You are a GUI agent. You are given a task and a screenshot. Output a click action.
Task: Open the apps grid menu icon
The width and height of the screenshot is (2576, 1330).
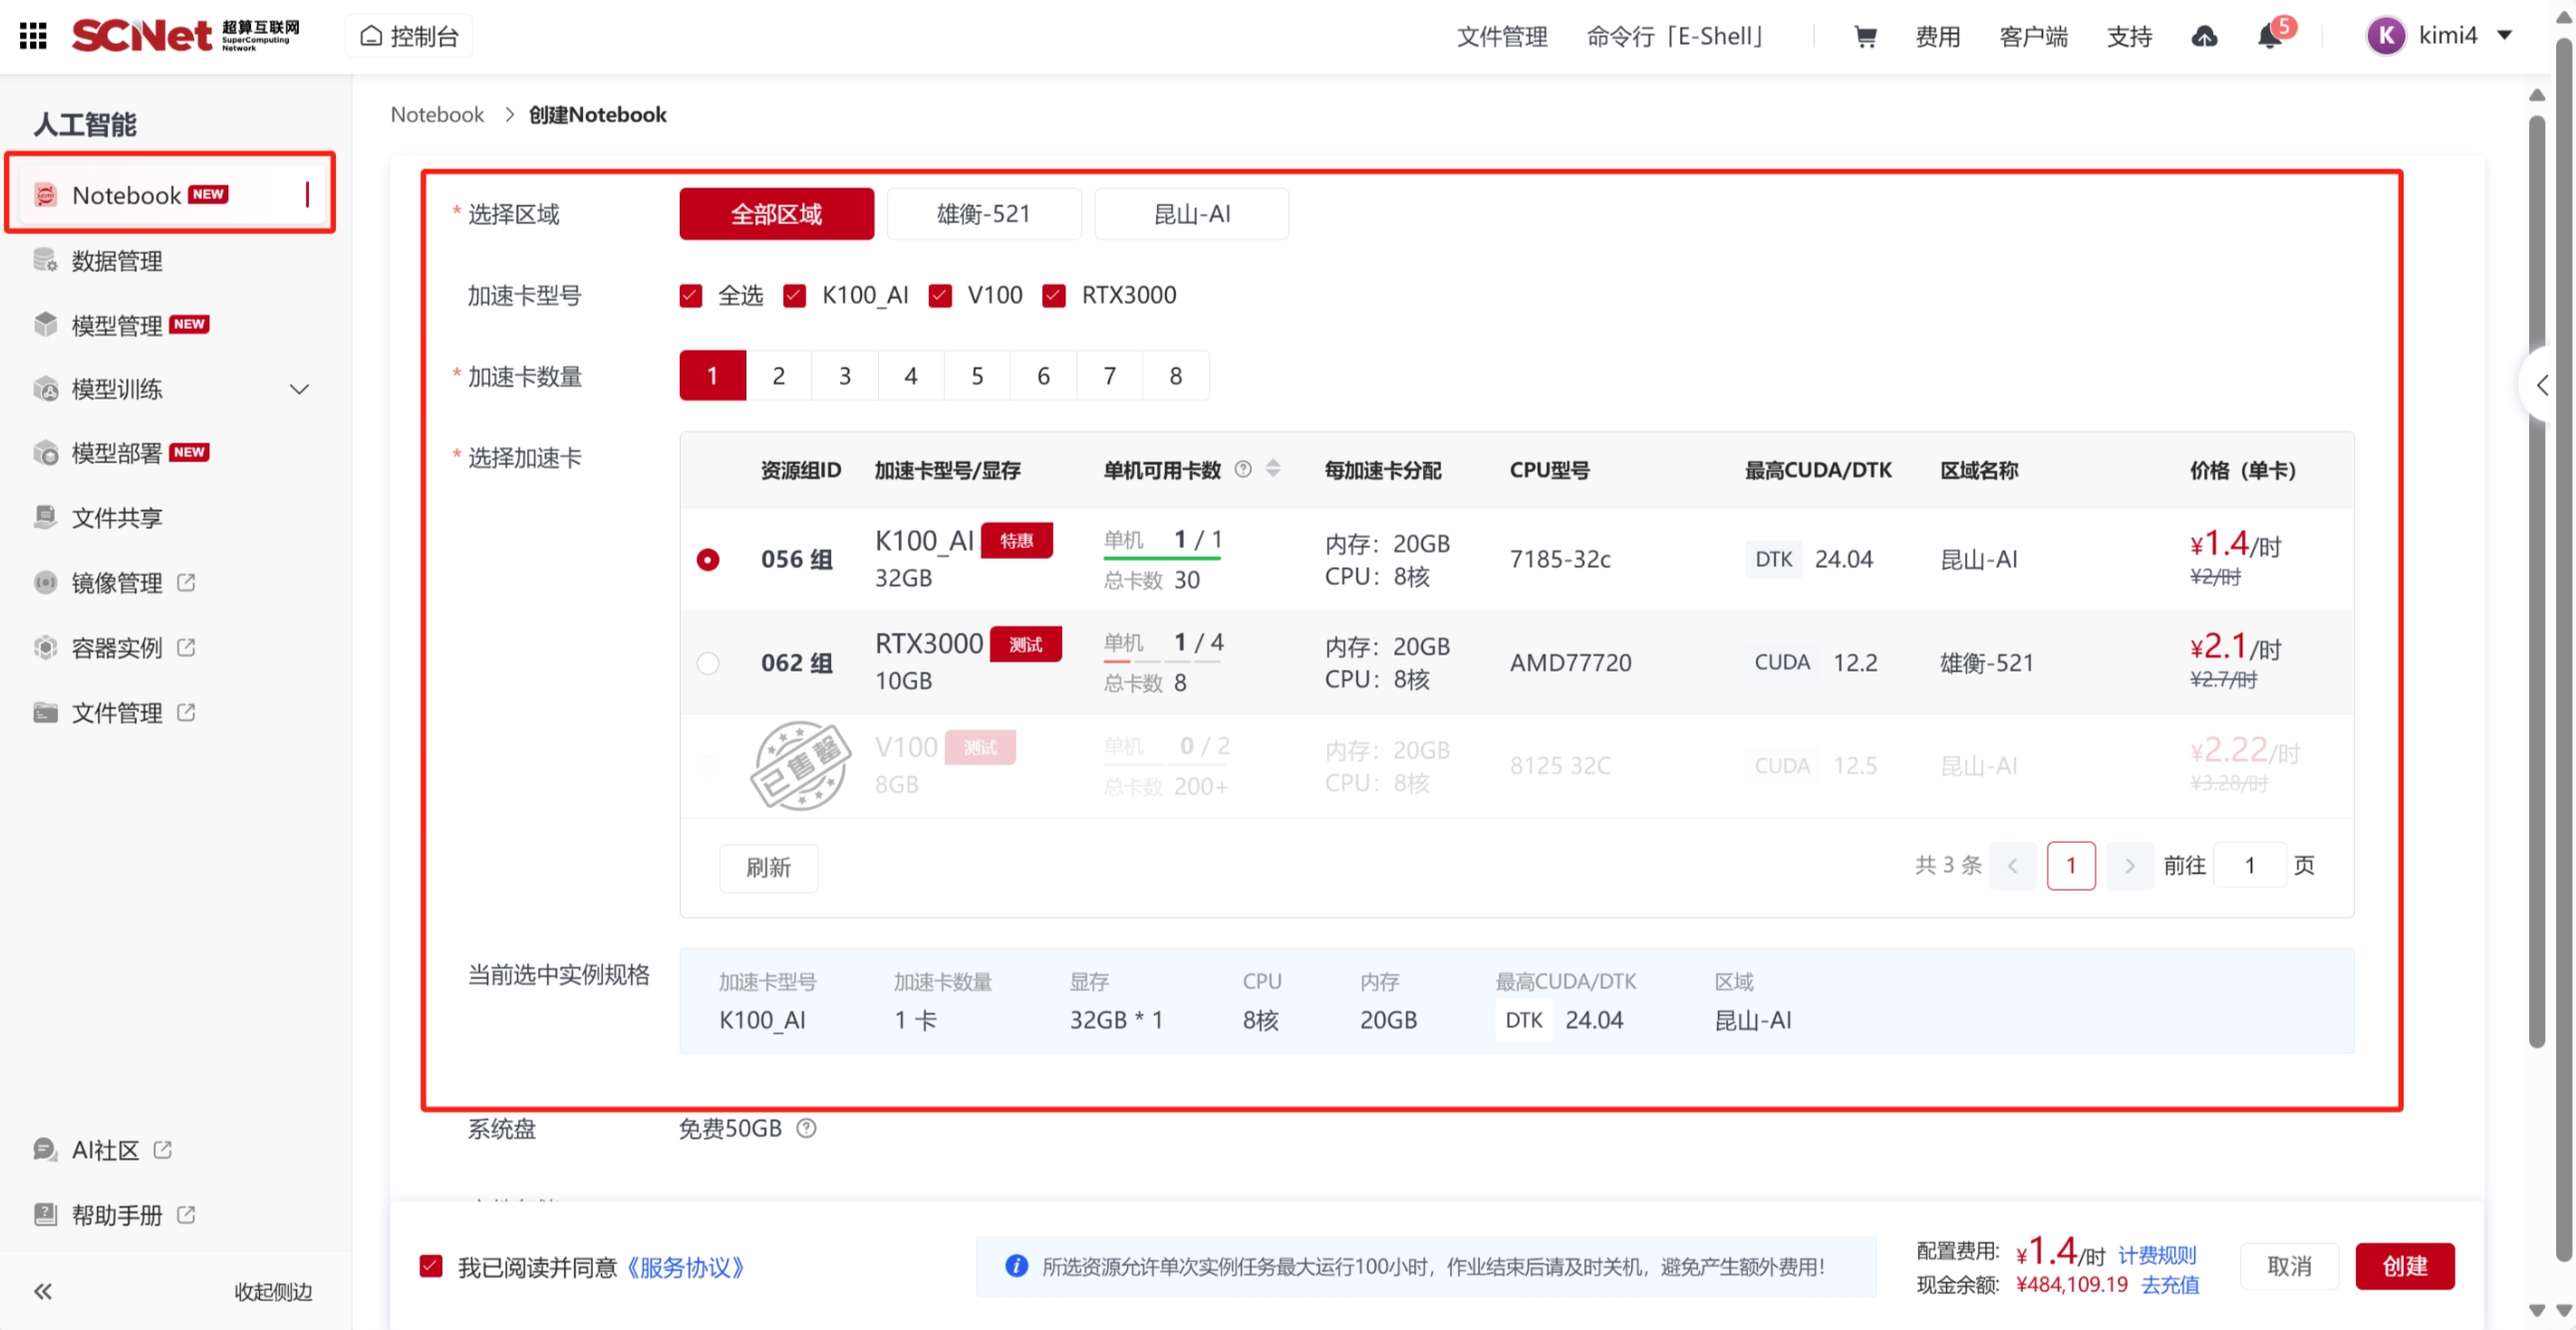33,36
